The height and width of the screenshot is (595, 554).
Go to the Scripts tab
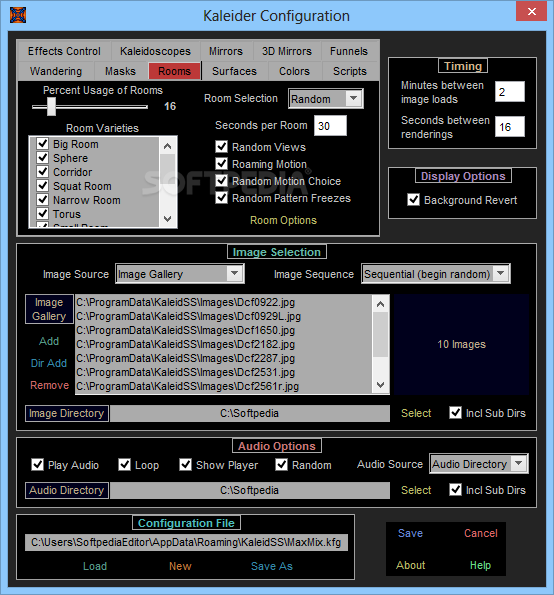point(350,71)
